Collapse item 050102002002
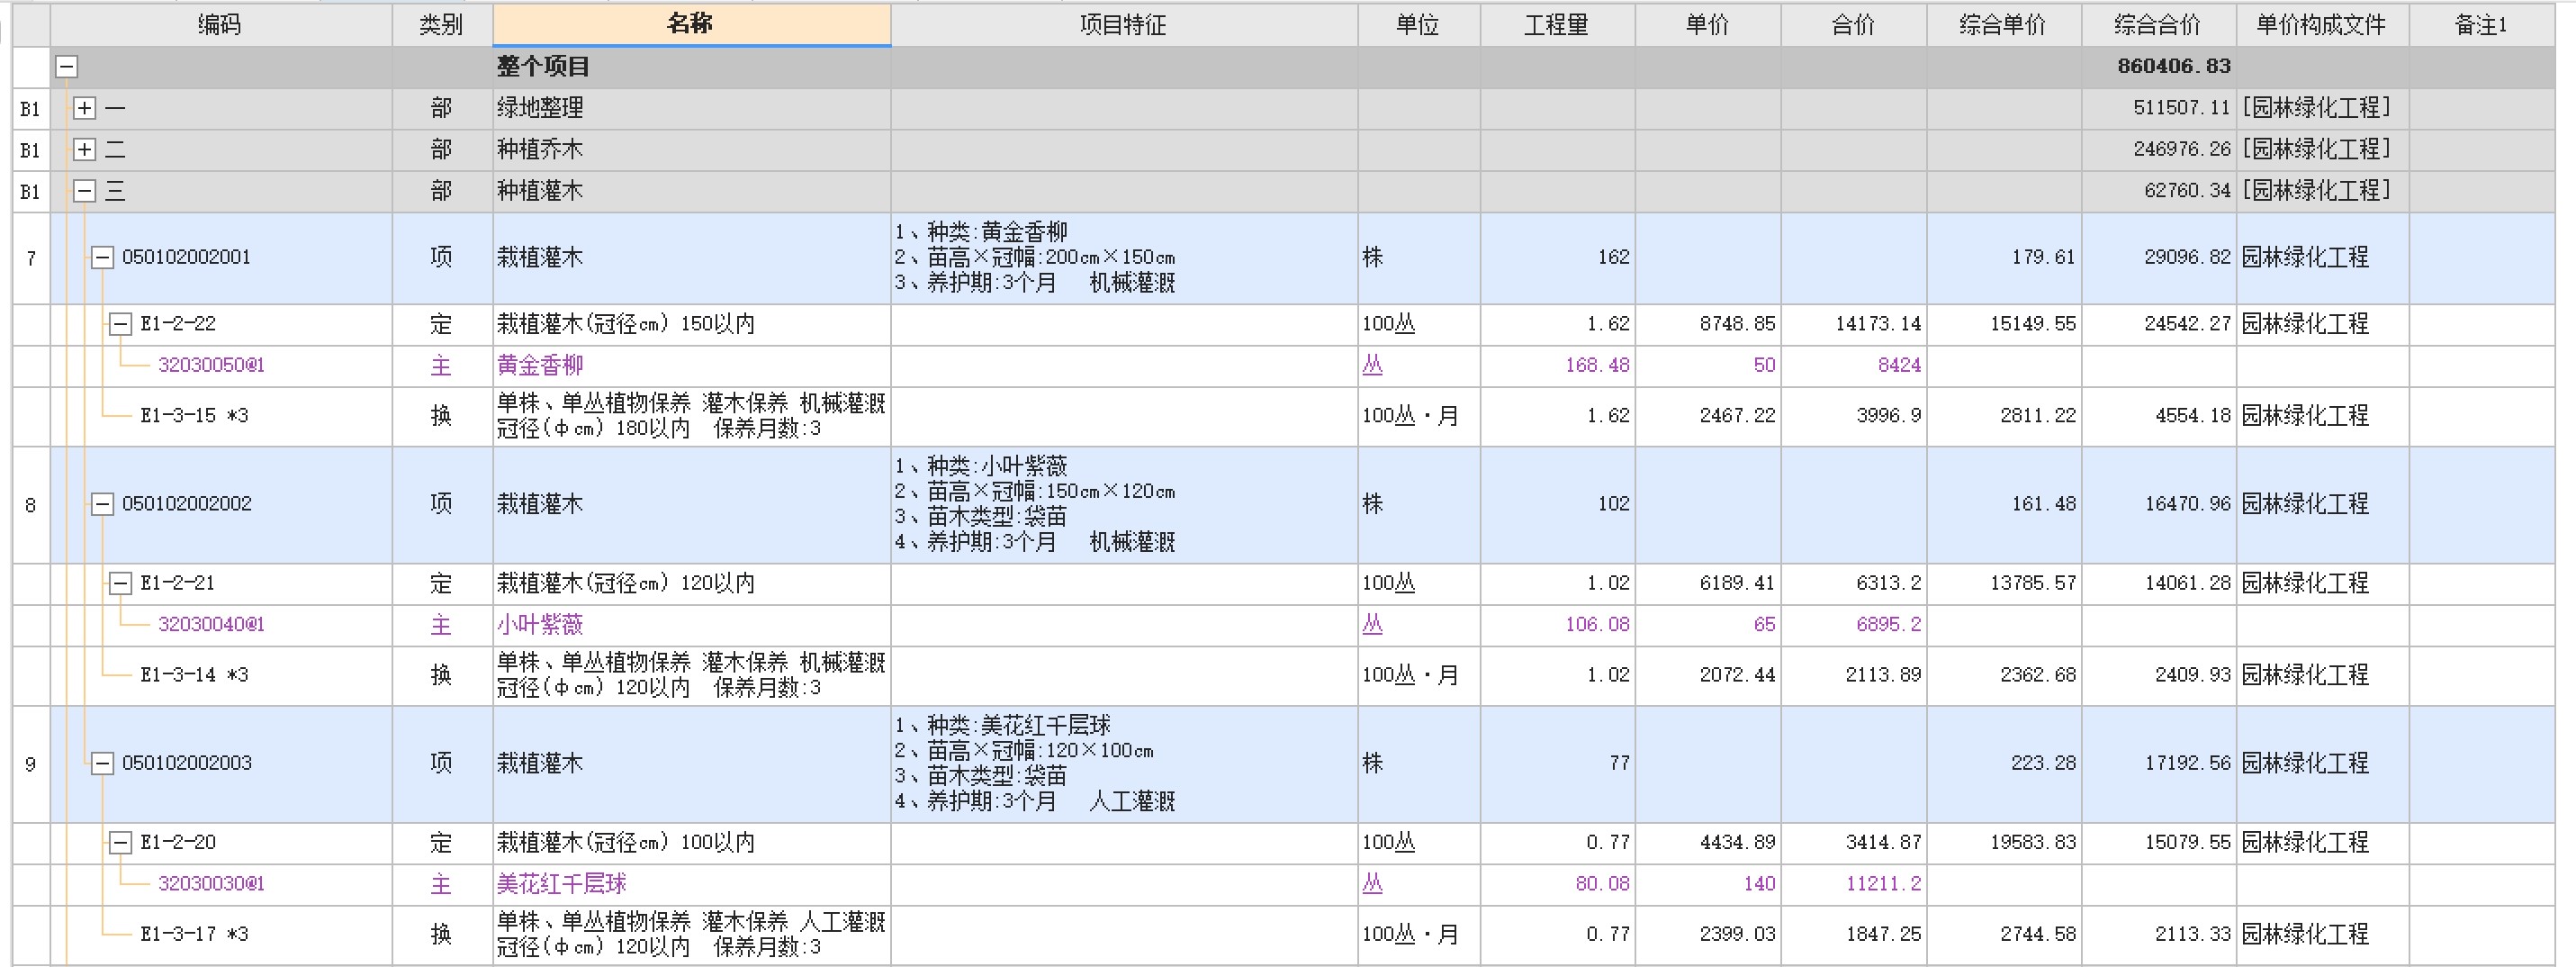 (102, 504)
